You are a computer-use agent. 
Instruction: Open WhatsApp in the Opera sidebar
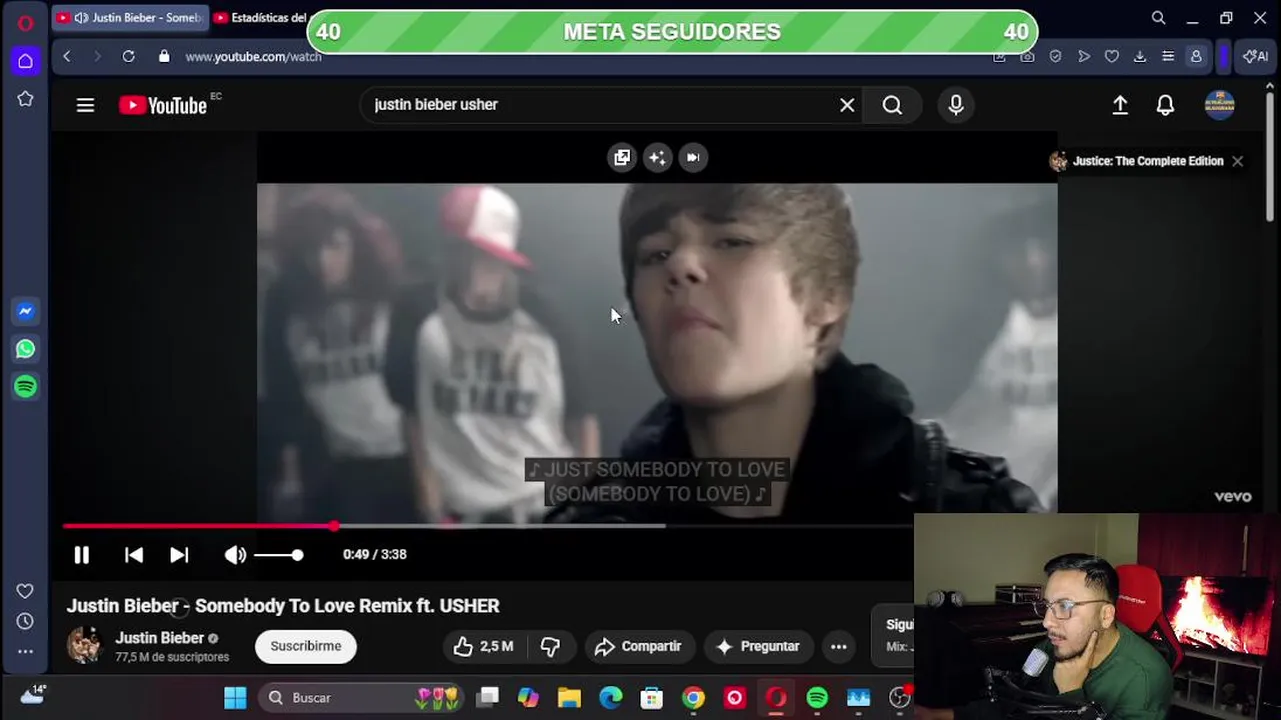(x=26, y=349)
